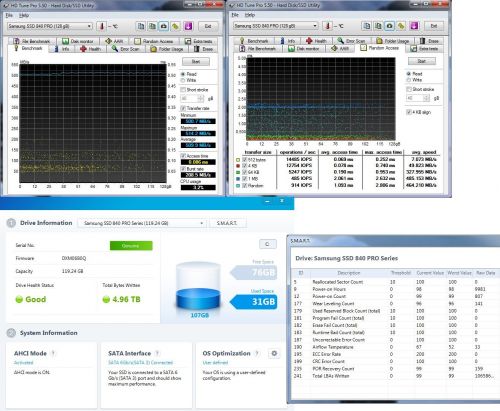Open File menu in left HD Tune window
Viewport: 500px width, 411px height.
9,15
